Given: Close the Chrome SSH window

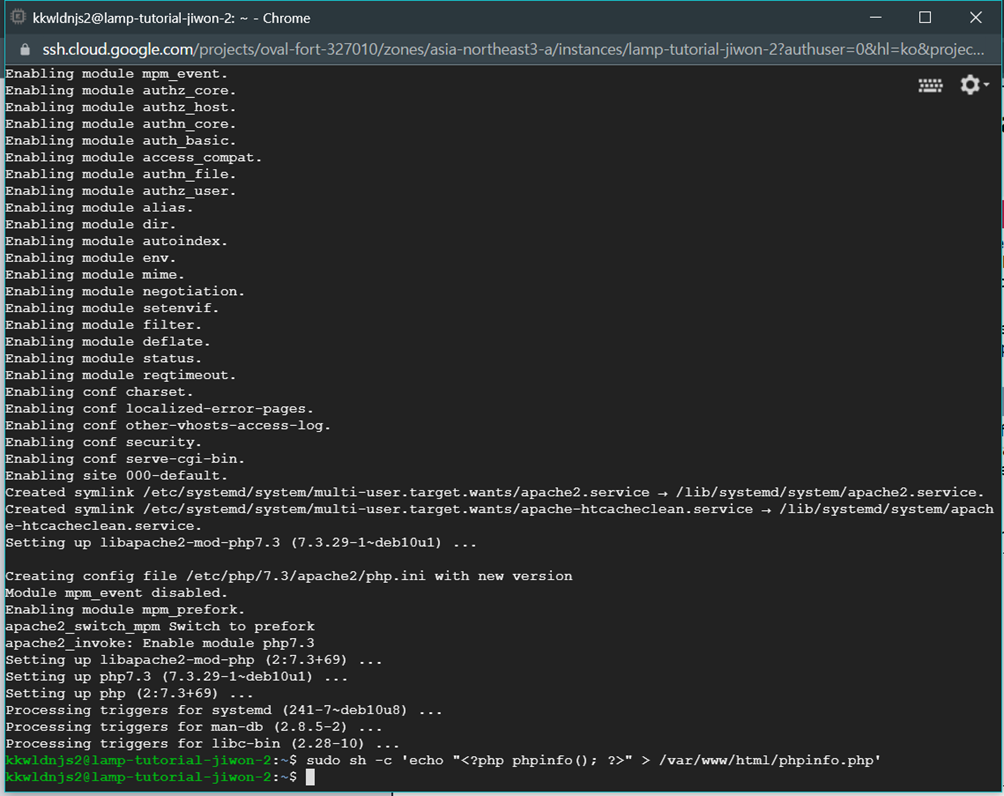Looking at the screenshot, I should click(x=975, y=18).
